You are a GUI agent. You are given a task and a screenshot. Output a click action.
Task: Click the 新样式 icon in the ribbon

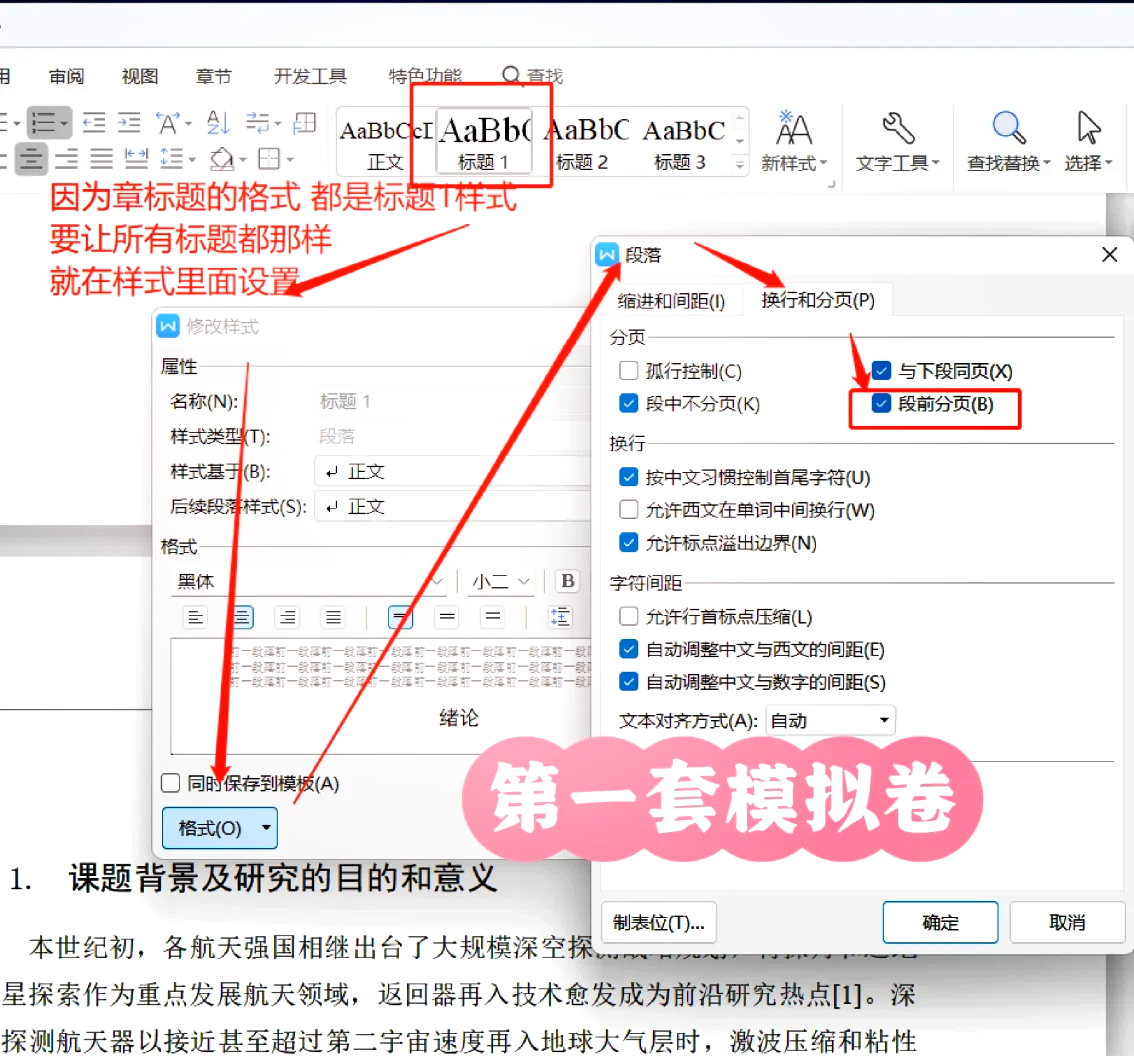tap(794, 130)
